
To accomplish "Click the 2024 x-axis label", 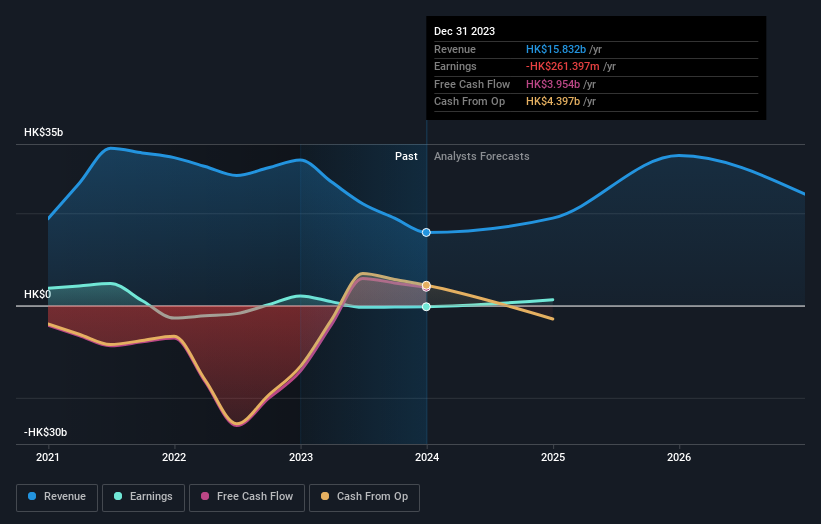I will coord(427,457).
